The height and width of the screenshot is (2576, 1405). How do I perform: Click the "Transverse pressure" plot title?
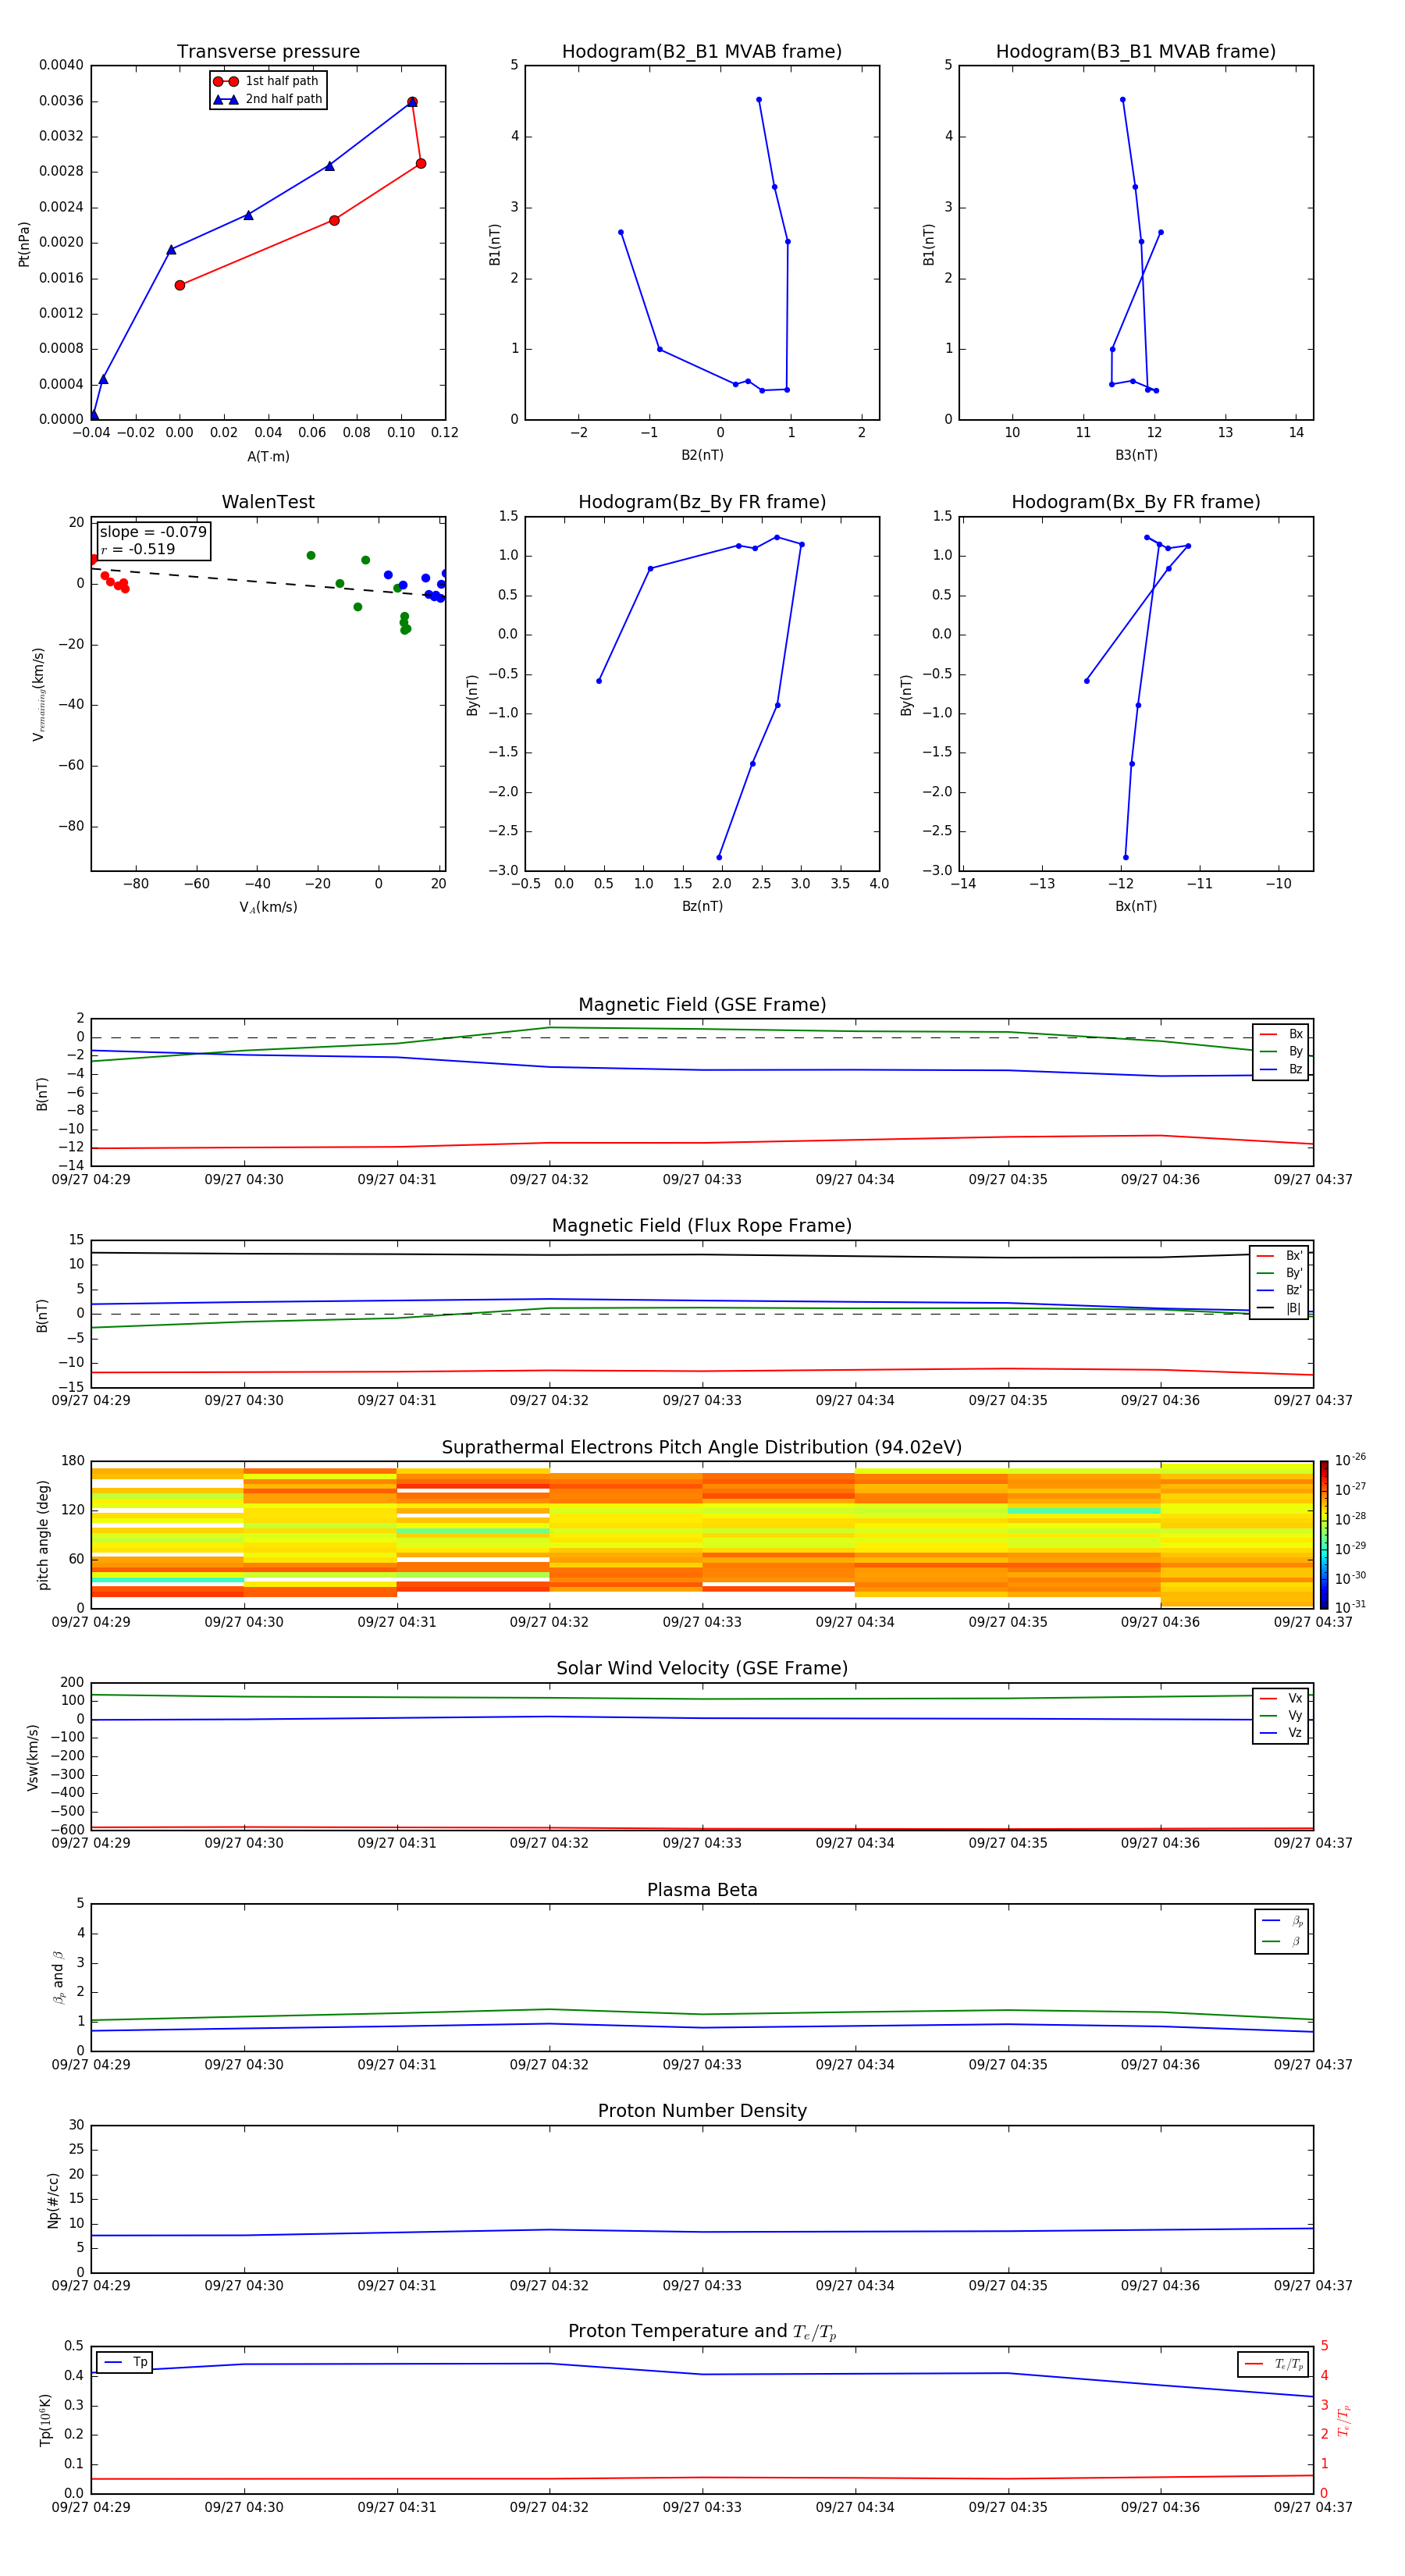click(268, 52)
